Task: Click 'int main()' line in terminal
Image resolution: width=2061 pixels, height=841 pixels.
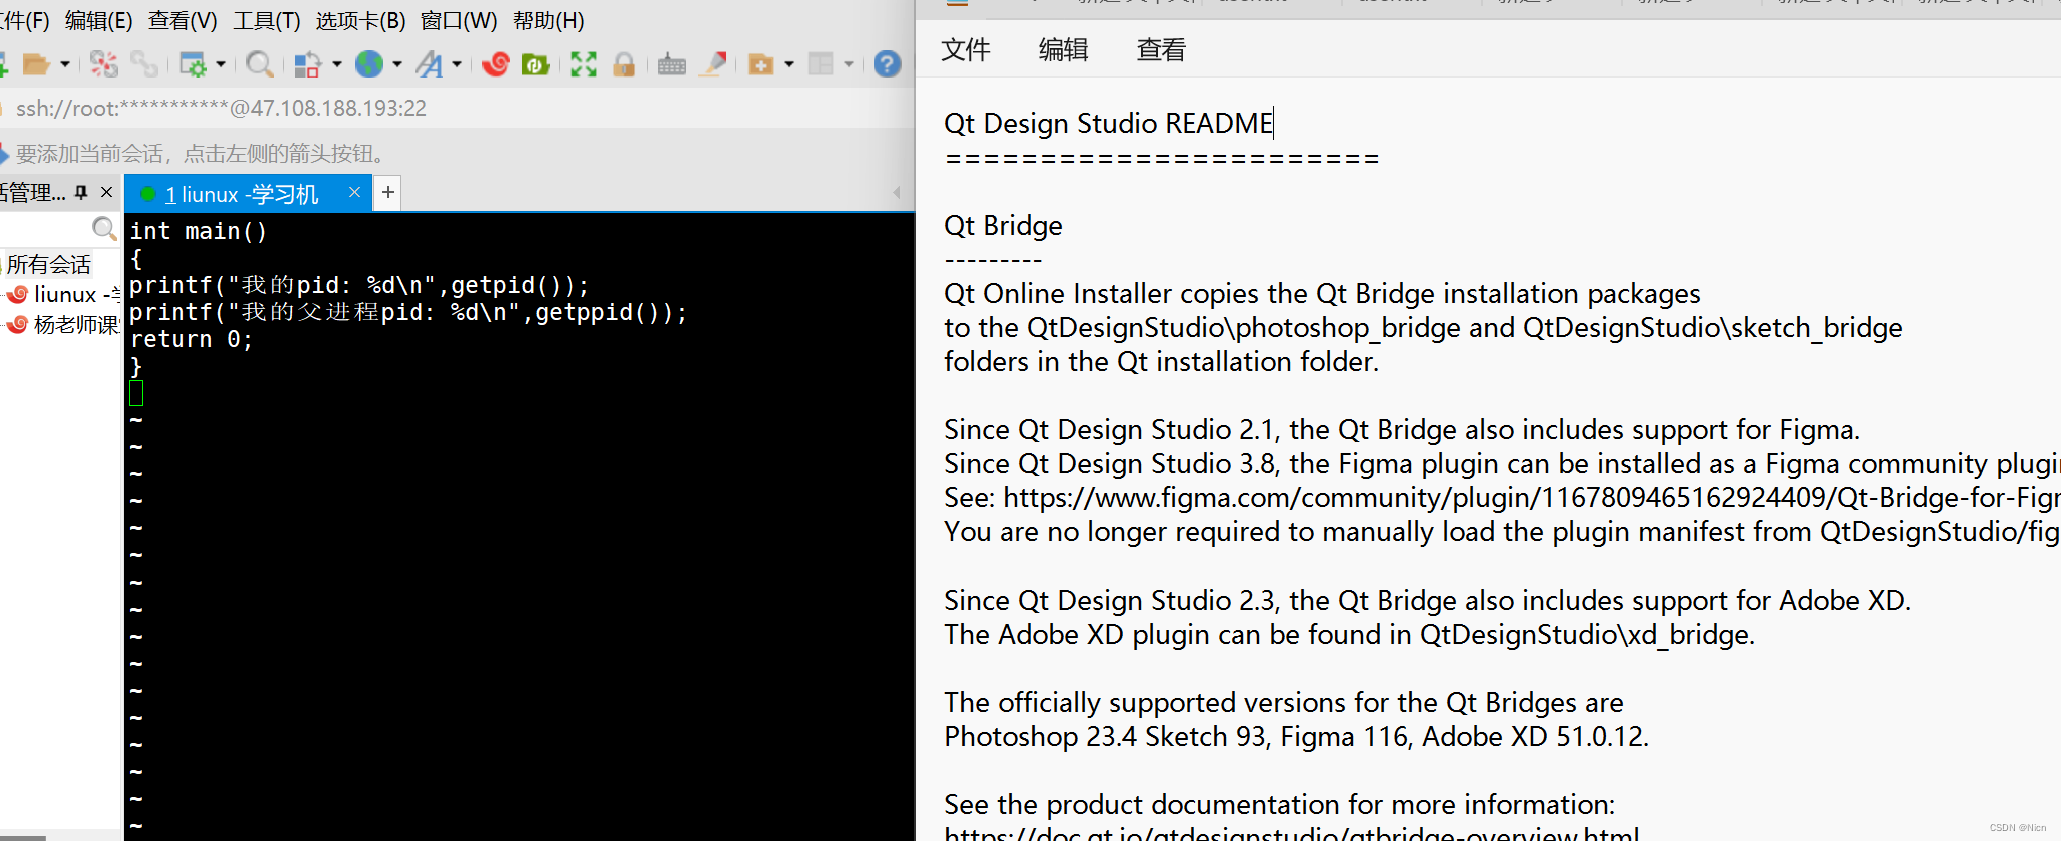Action: (198, 231)
